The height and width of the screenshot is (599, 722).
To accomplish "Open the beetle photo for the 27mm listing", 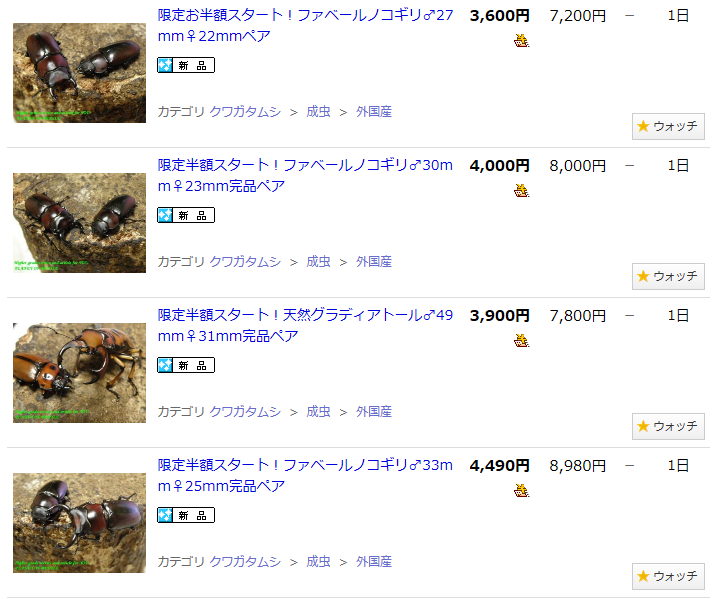I will [79, 73].
